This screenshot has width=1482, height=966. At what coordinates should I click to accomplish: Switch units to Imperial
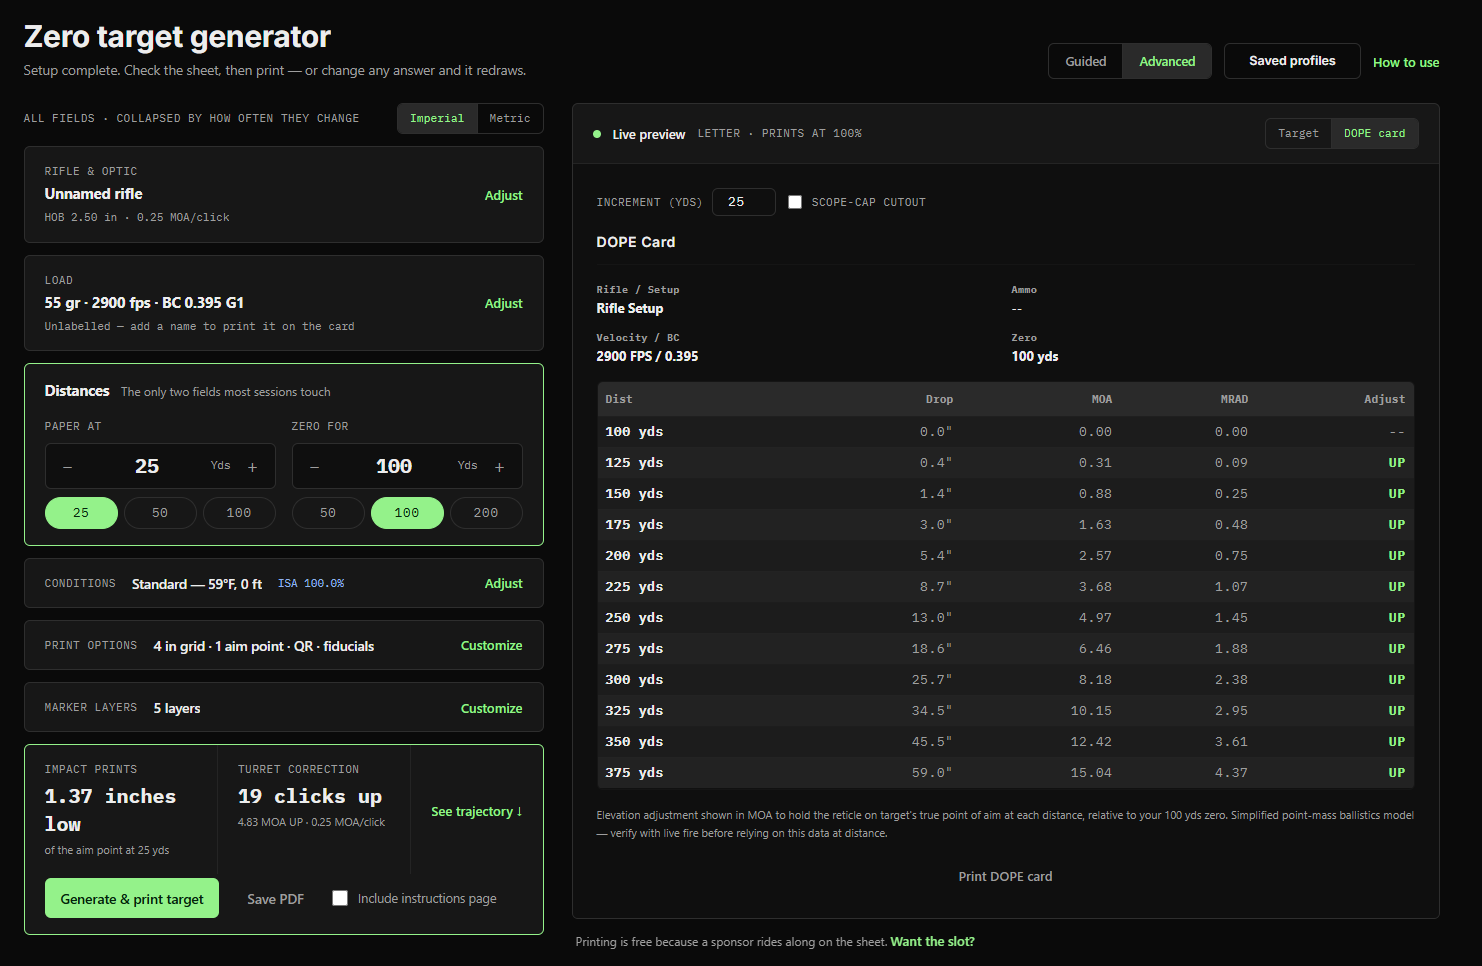[437, 118]
